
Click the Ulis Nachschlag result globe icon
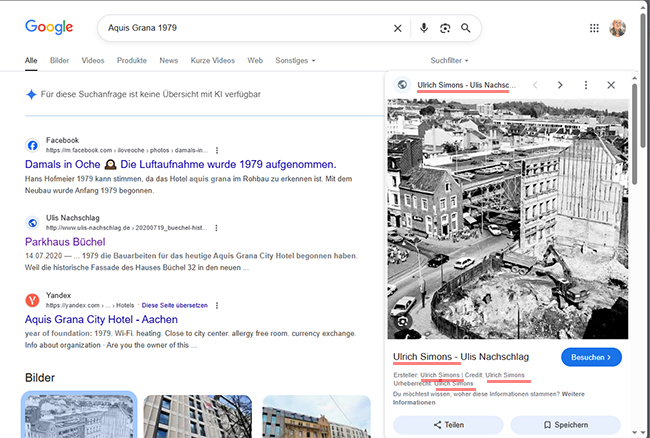pyautogui.click(x=32, y=223)
